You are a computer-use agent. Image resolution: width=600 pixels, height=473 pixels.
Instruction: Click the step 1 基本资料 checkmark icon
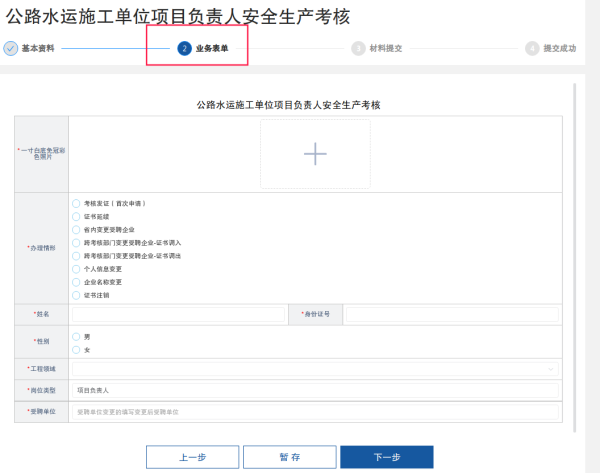tap(11, 48)
